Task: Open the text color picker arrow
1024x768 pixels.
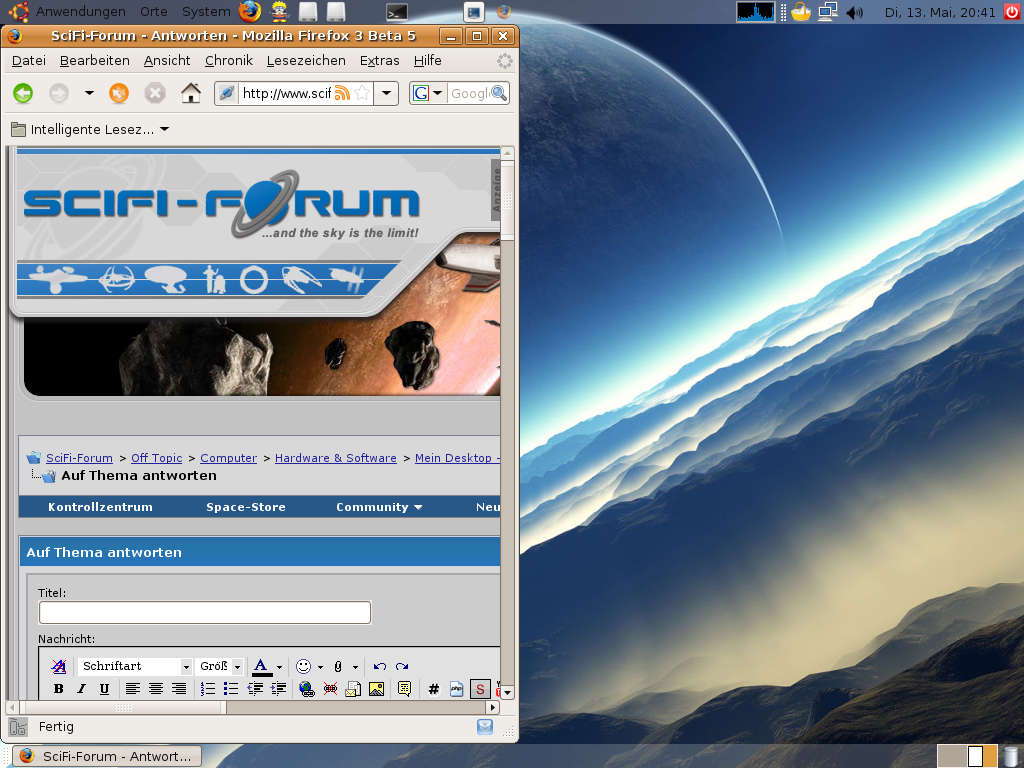Action: pos(279,667)
